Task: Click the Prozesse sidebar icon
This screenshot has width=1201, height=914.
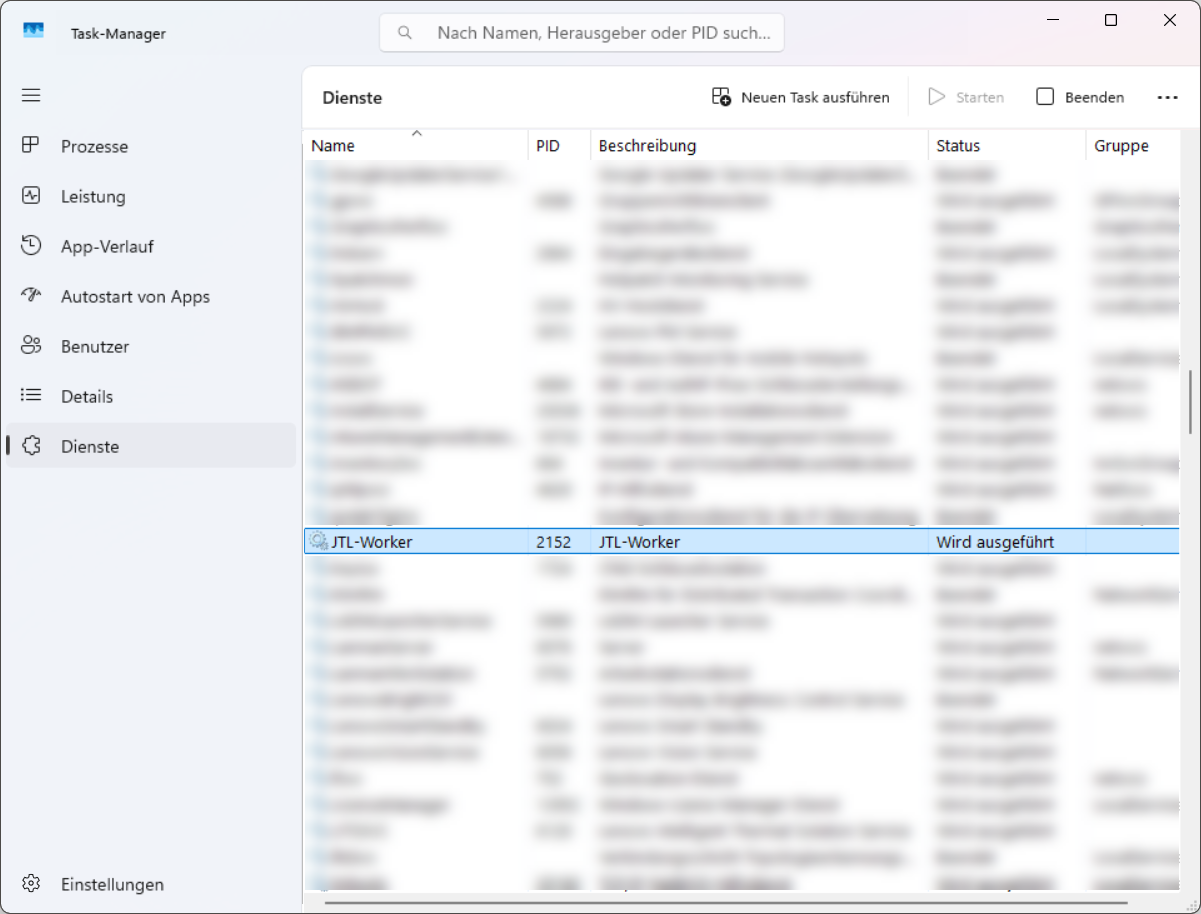Action: (31, 146)
